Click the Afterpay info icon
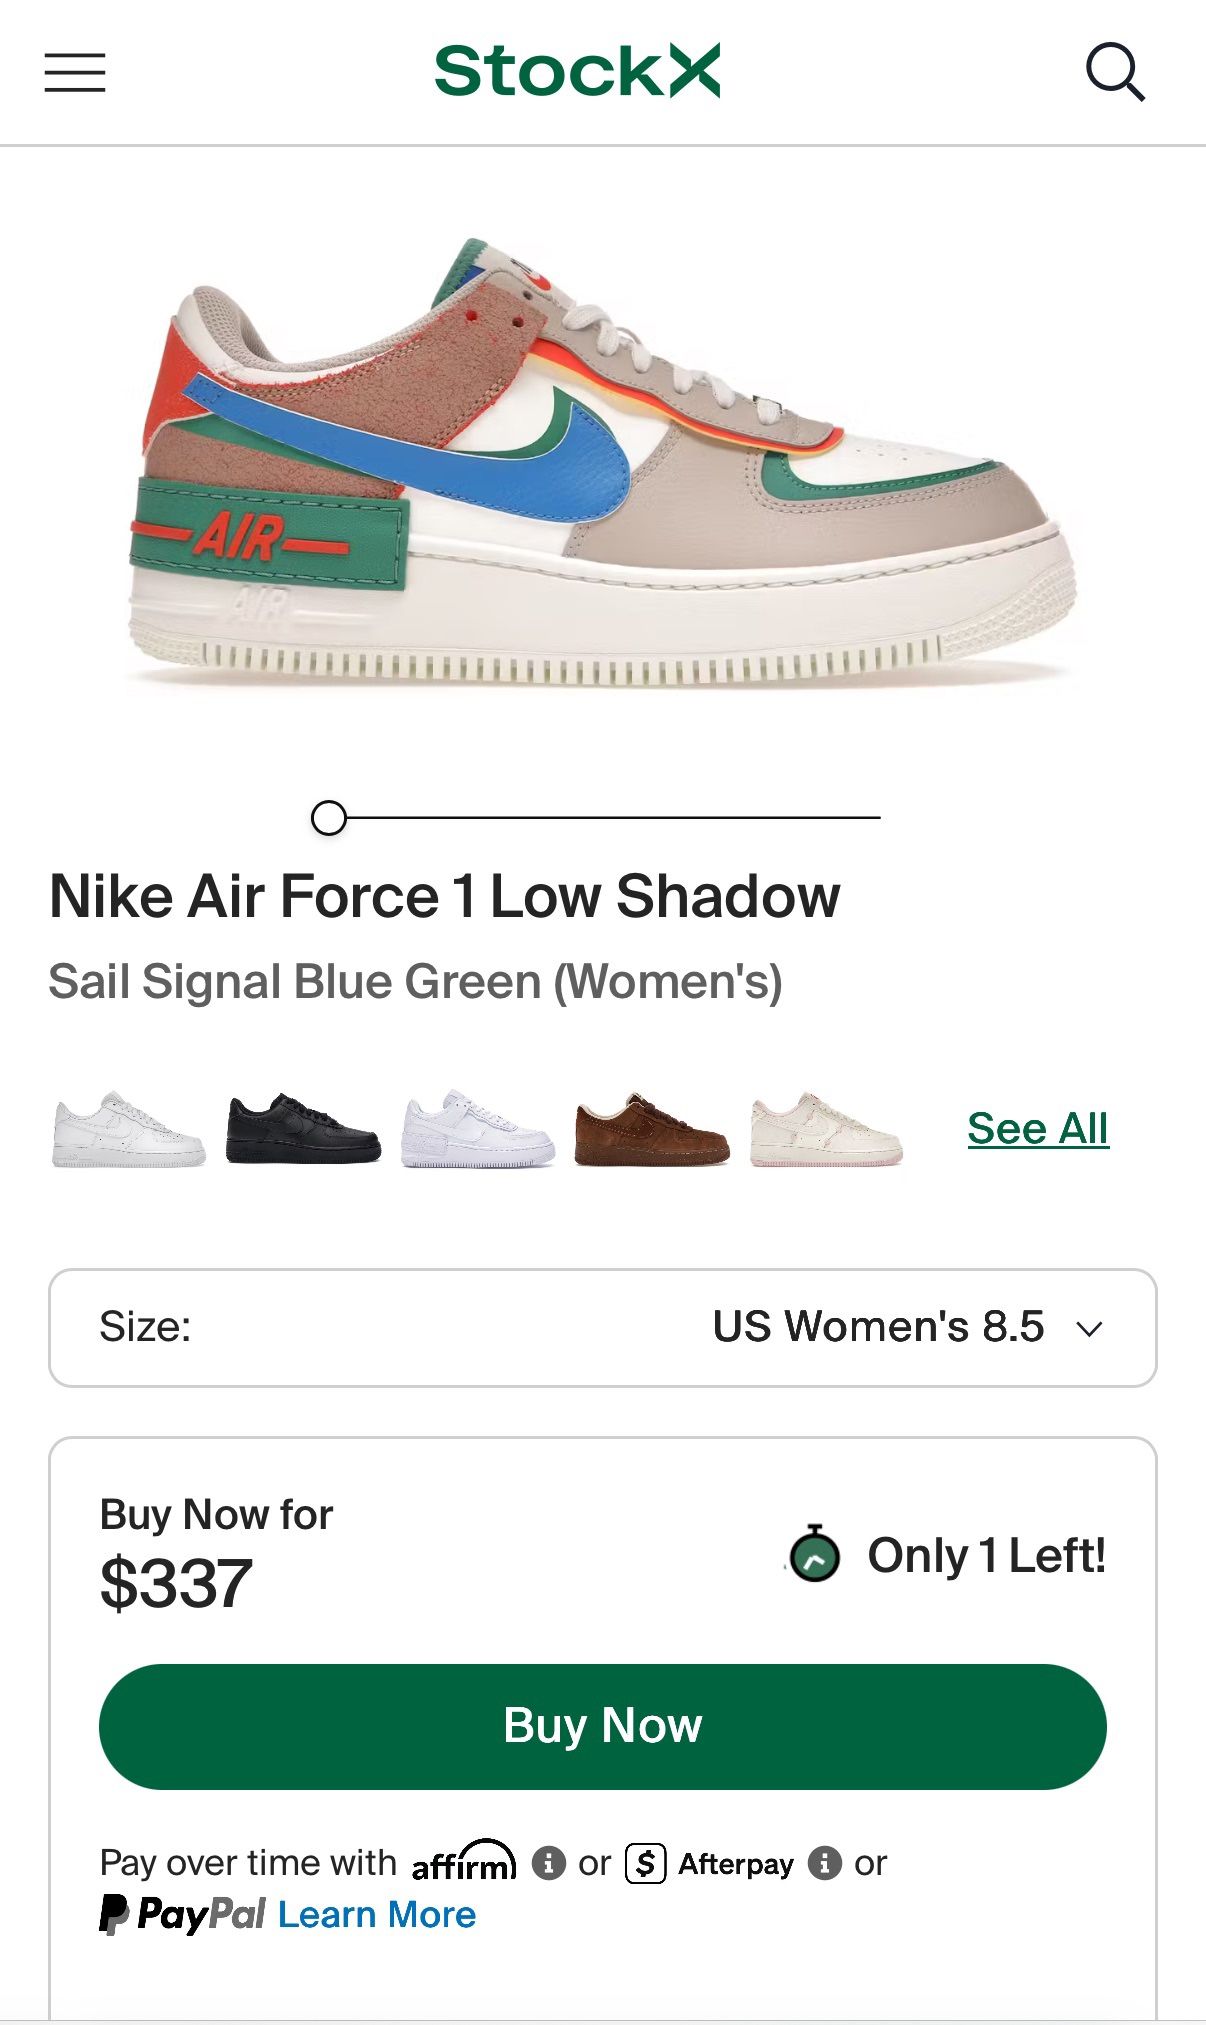 (824, 1863)
